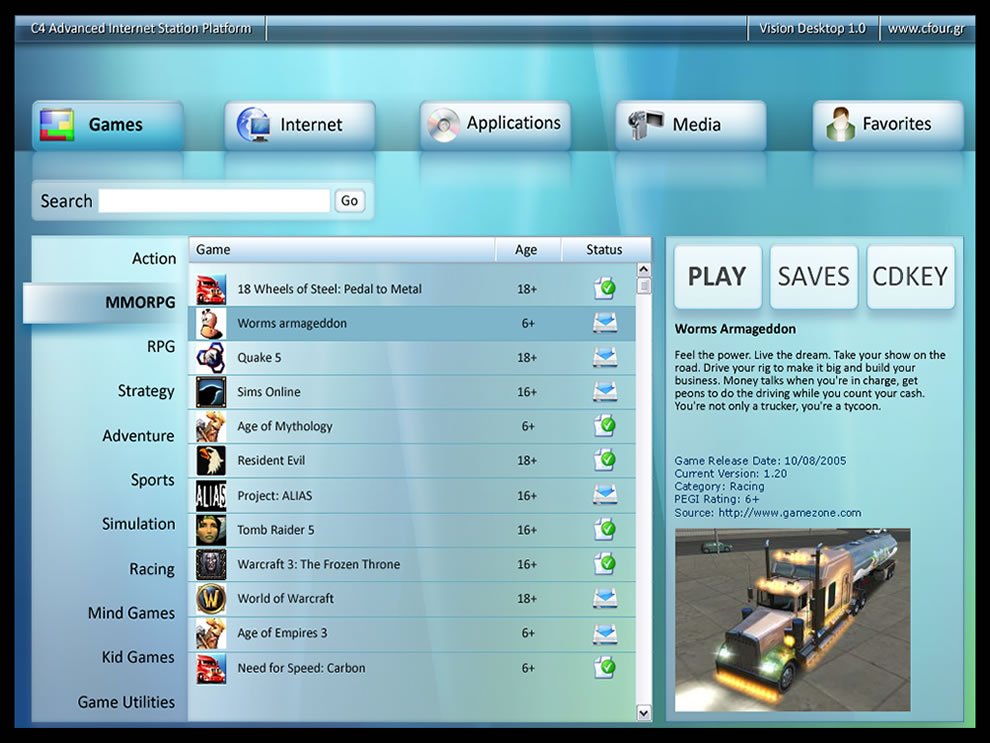Click the Worms armageddon worm icon
Image resolution: width=990 pixels, height=743 pixels.
click(211, 323)
